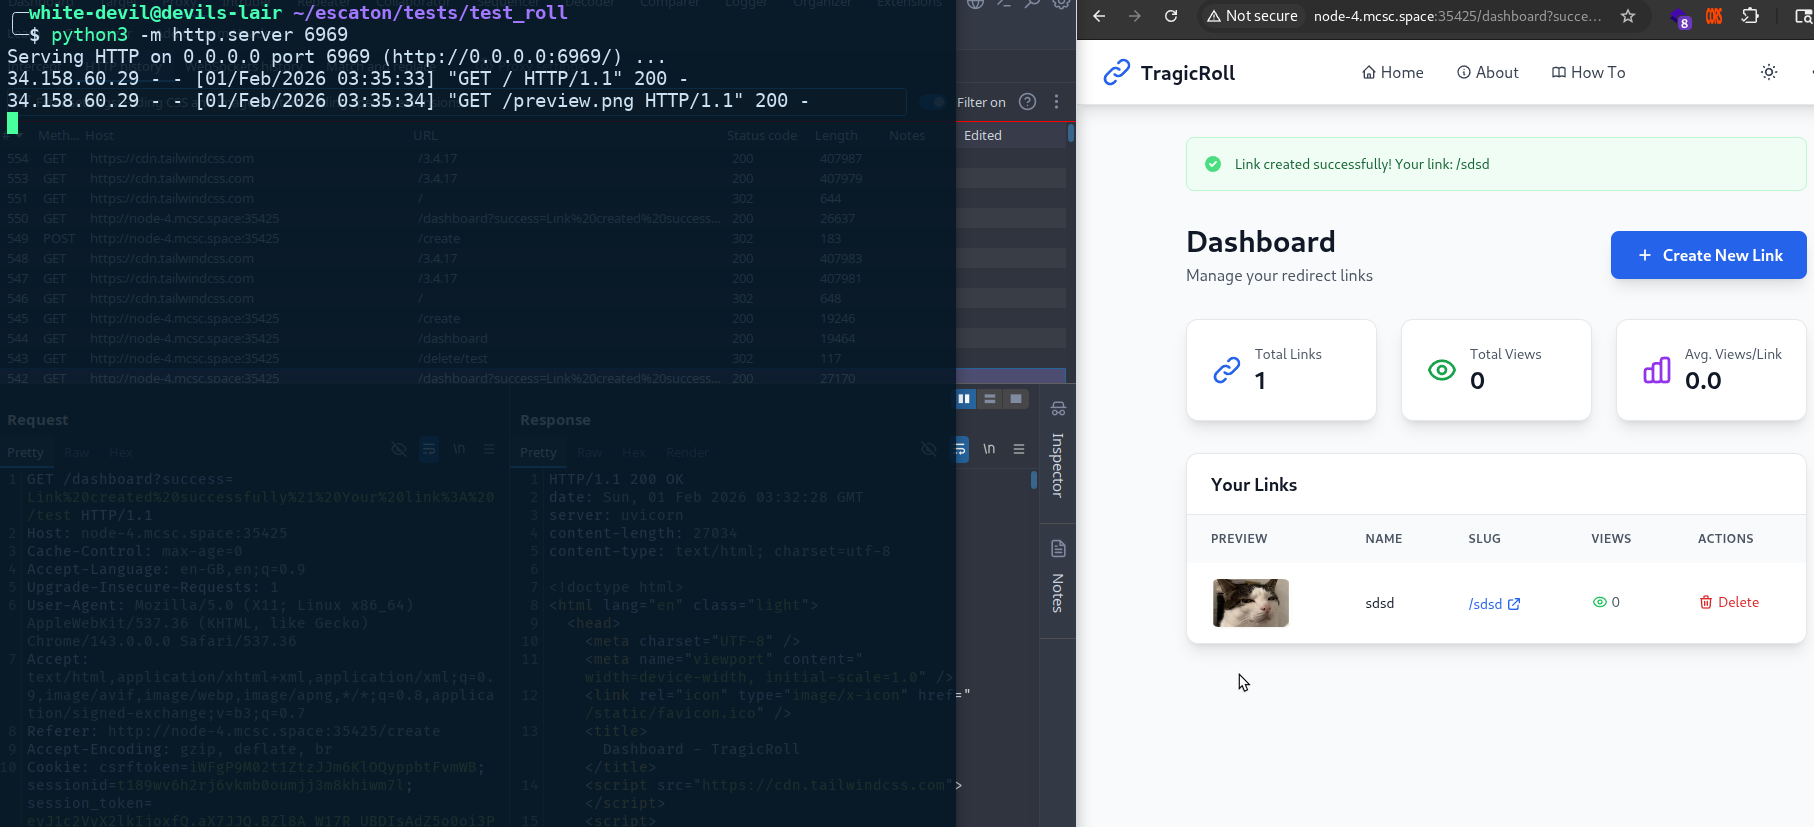Click the Inspector spy glasses icon
The width and height of the screenshot is (1814, 827).
click(1058, 409)
